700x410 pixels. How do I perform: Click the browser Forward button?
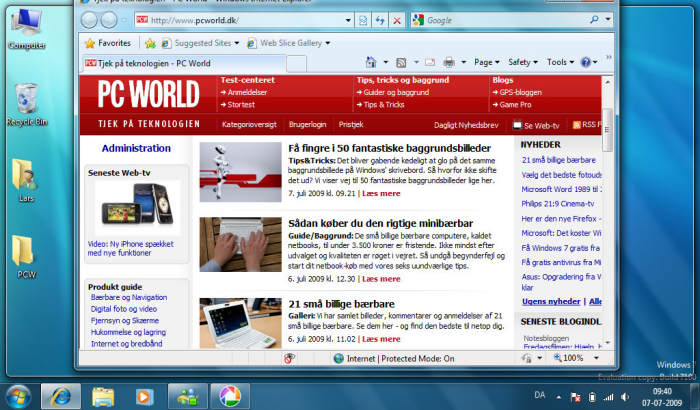[x=108, y=20]
